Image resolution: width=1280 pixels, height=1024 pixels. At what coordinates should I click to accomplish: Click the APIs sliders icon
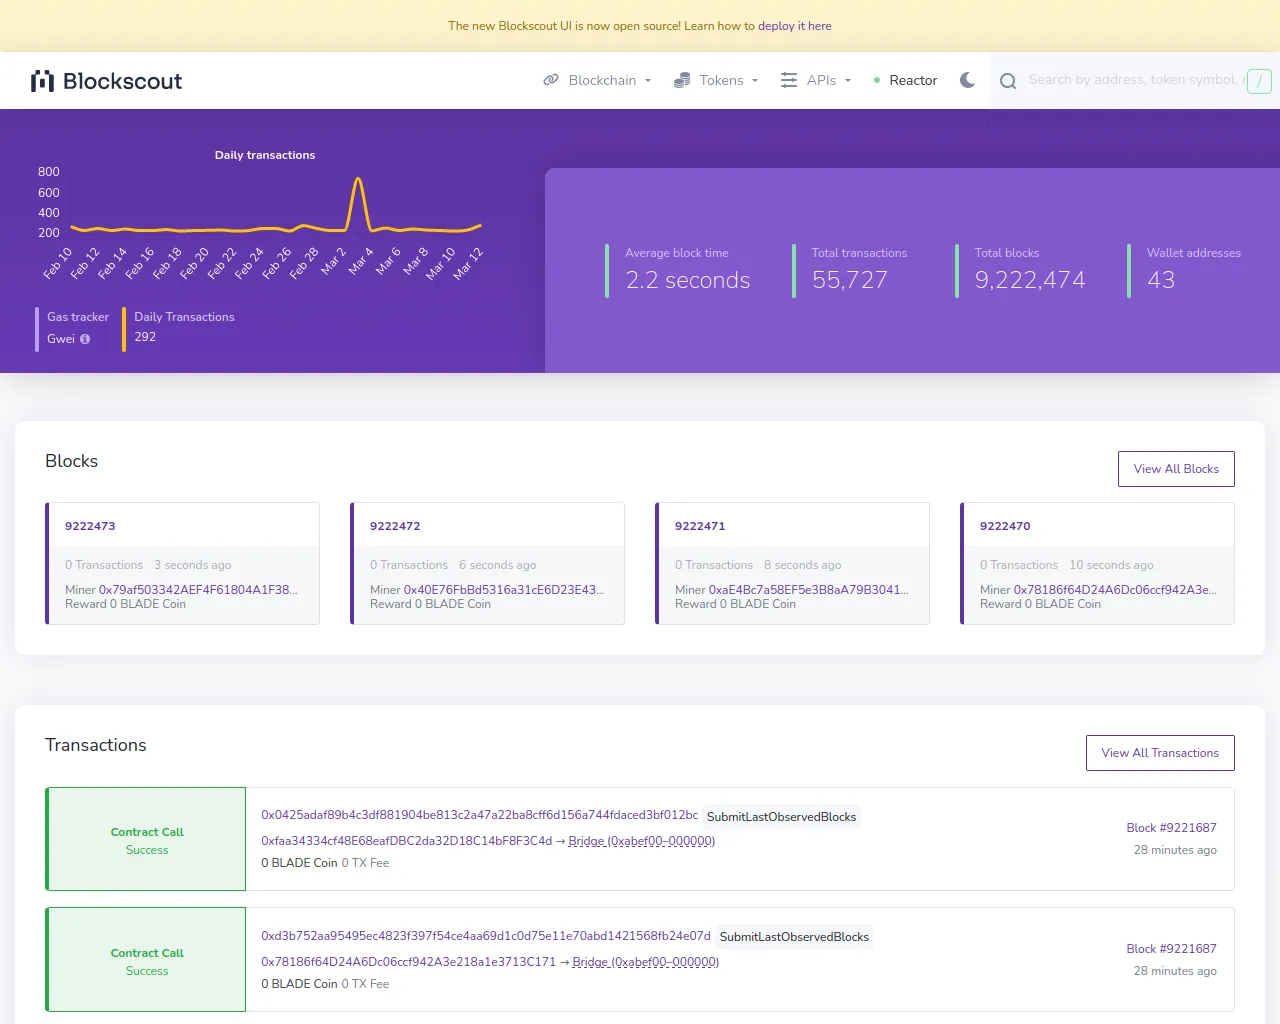(x=789, y=80)
